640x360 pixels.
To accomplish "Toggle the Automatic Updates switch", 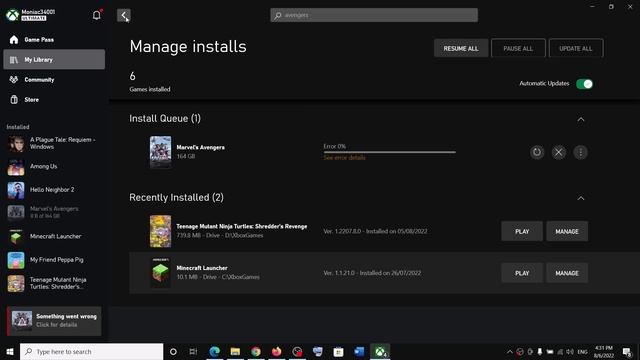I will [584, 84].
